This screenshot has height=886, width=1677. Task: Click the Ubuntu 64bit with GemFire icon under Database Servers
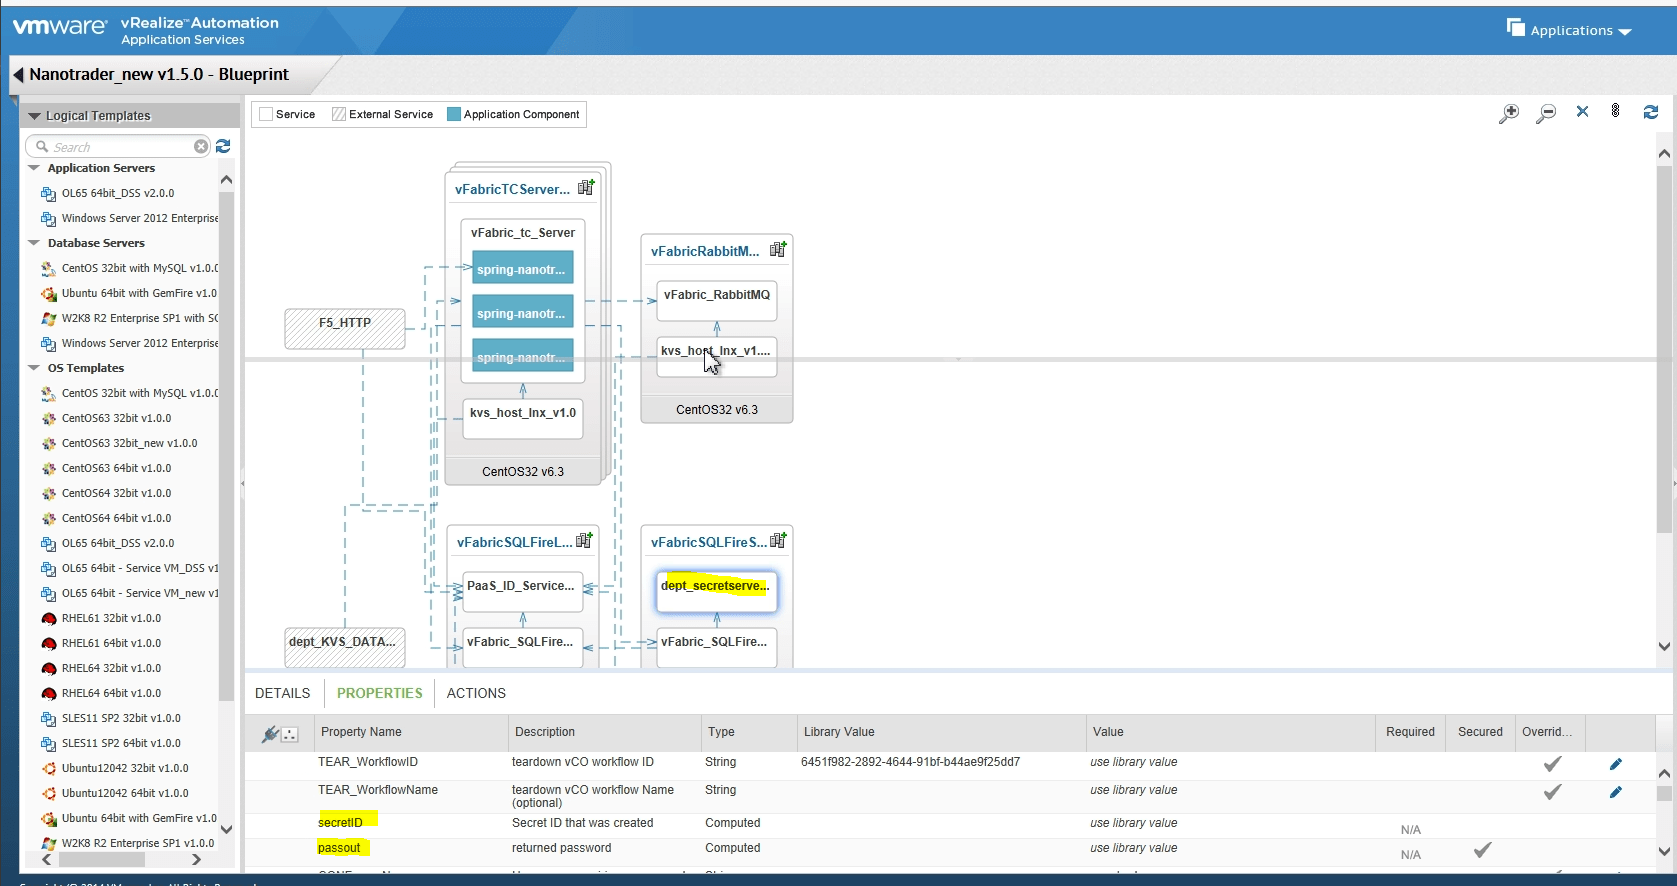[x=48, y=294]
